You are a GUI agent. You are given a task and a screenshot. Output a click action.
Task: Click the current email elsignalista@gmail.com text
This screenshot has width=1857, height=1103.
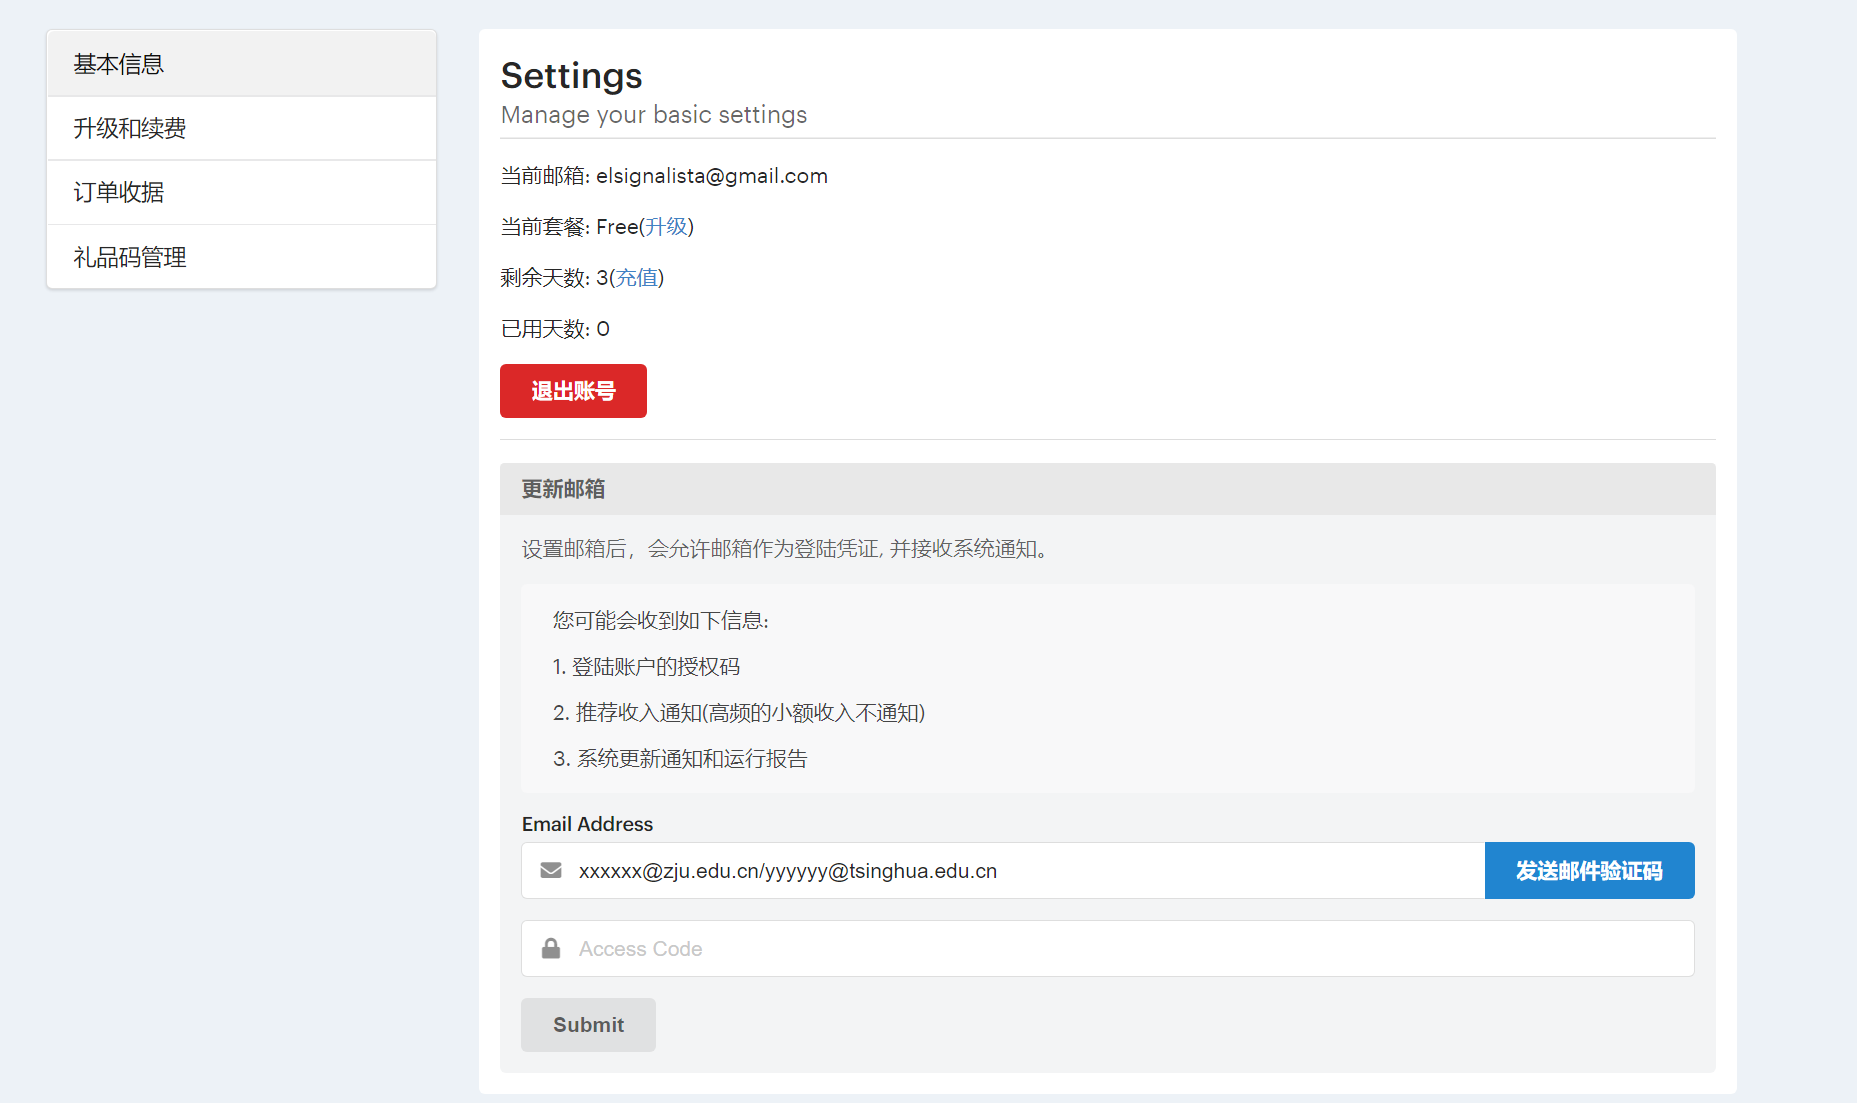pos(711,176)
